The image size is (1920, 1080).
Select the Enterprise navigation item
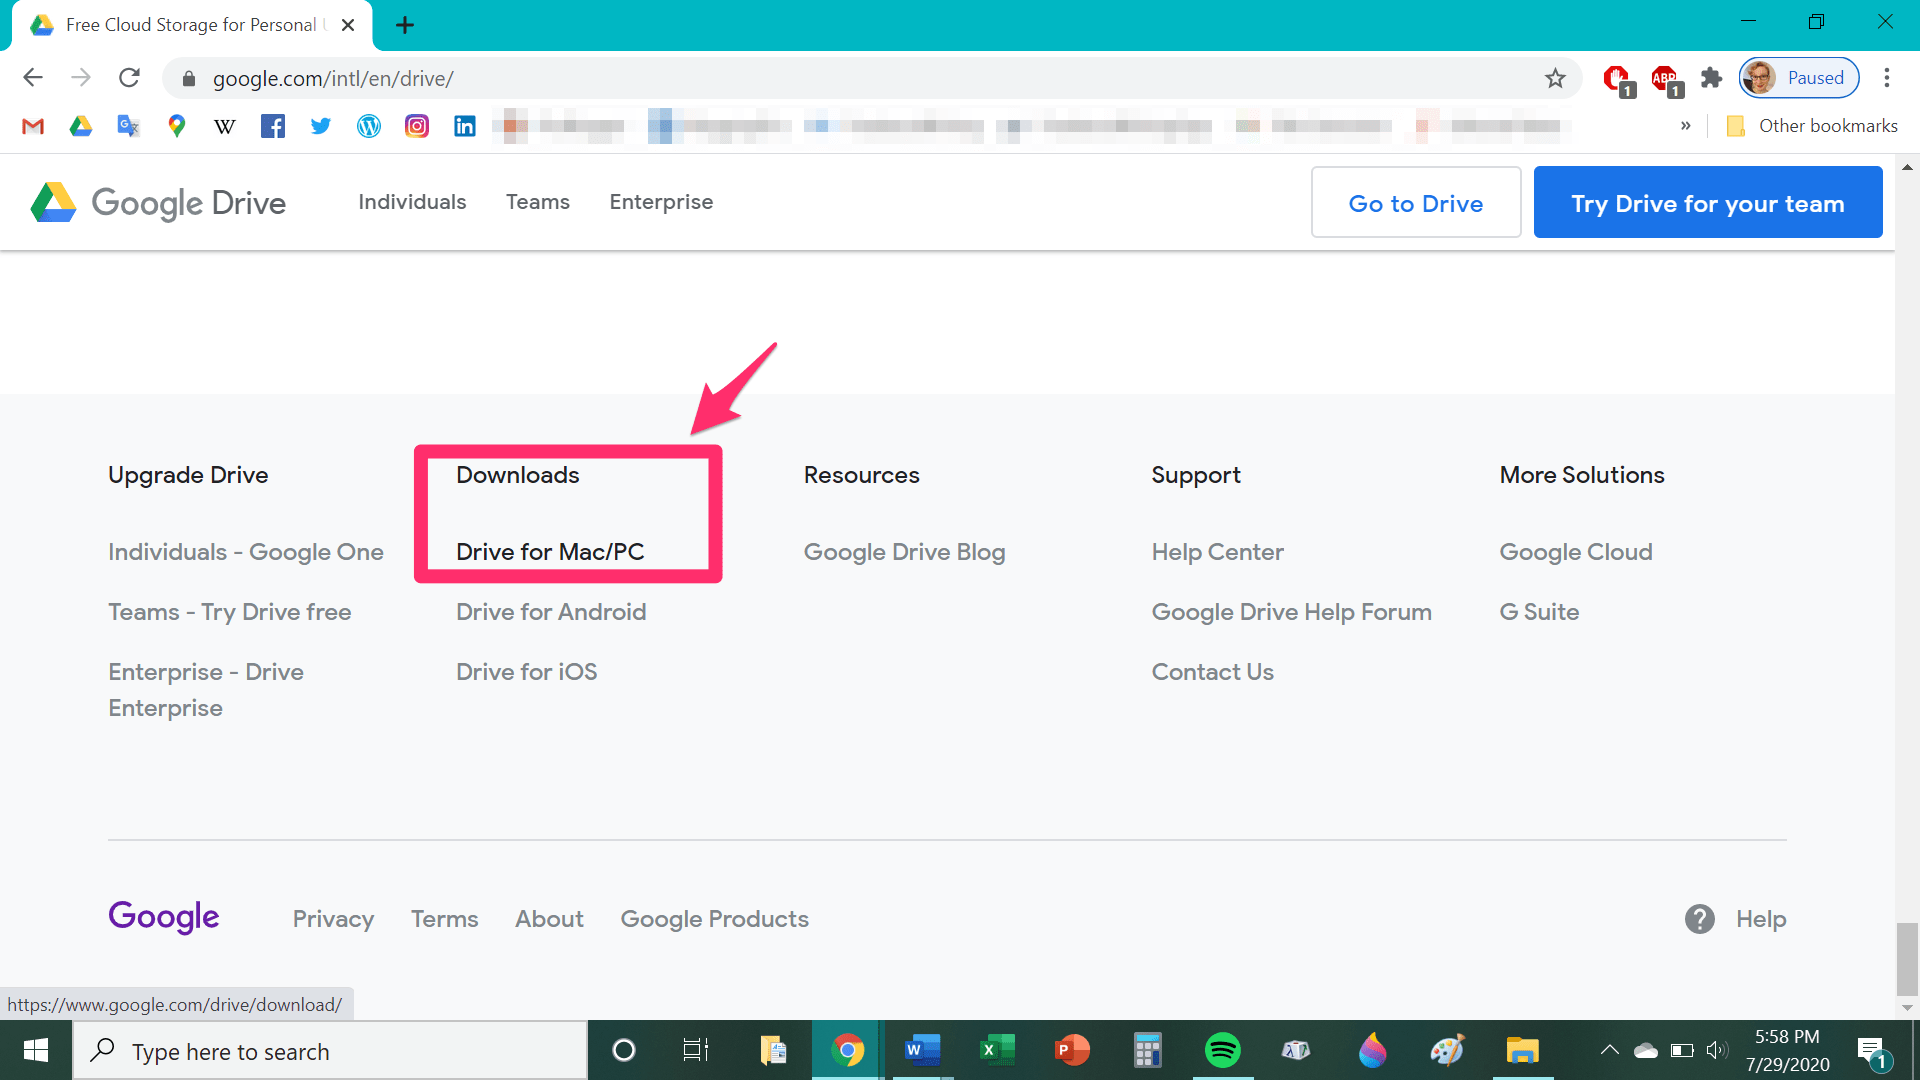coord(661,202)
